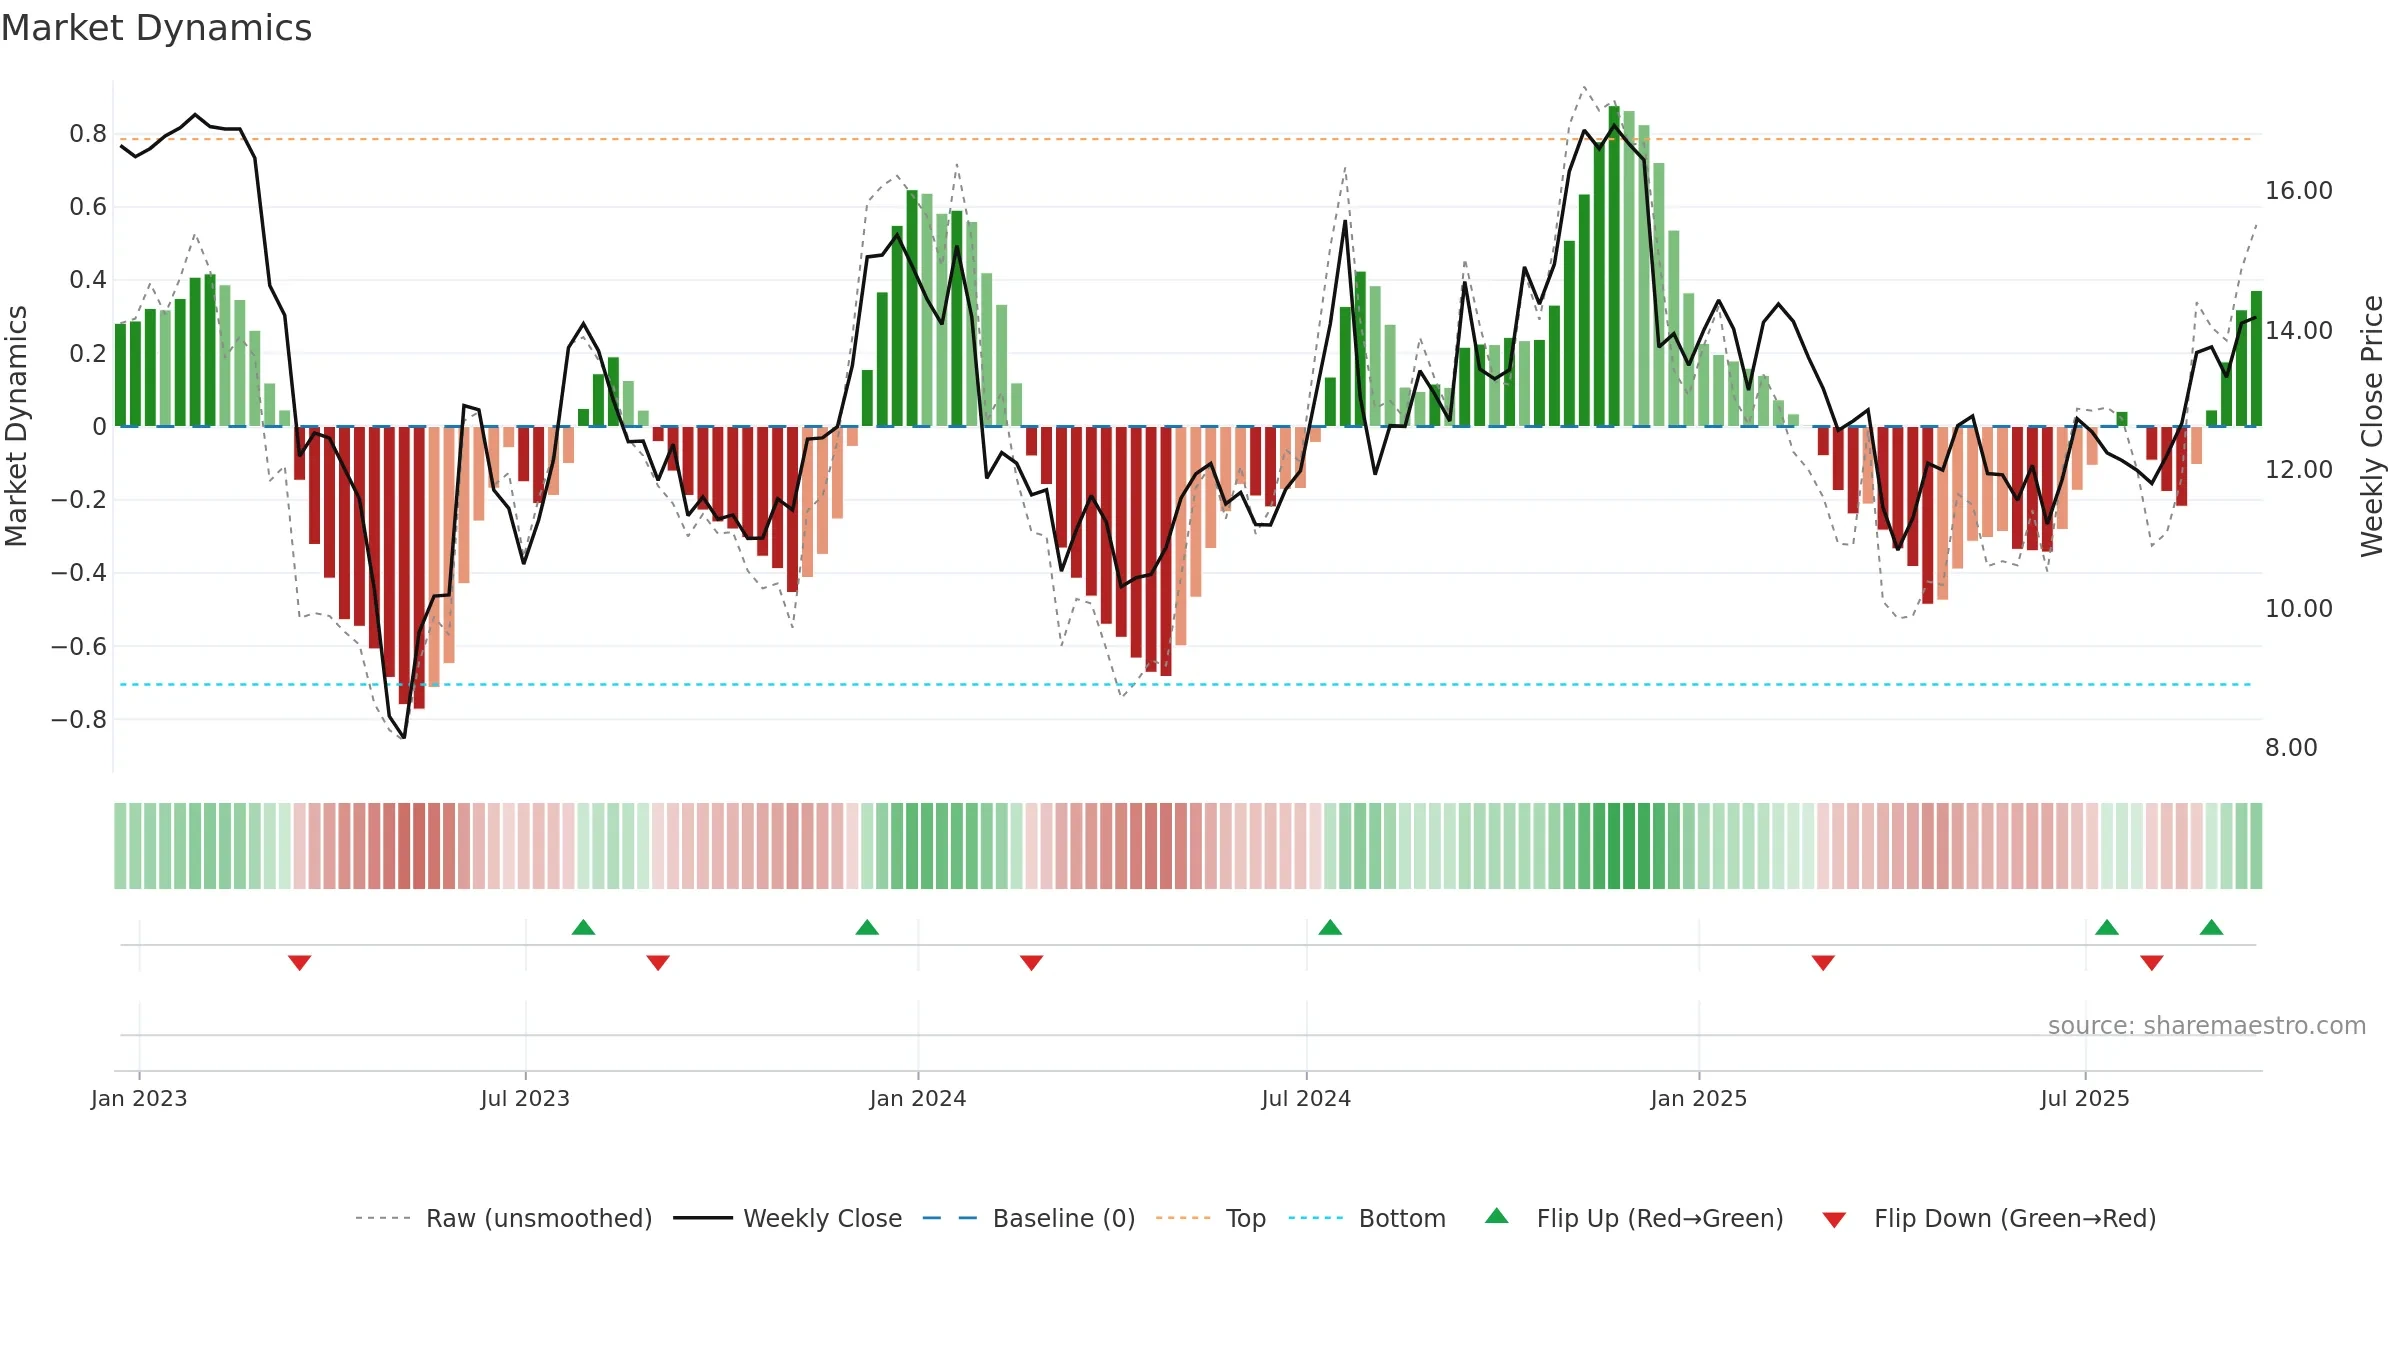Screen dimensions: 2400x1350
Task: Click the Weekly Close Price axis title
Action: tap(2373, 426)
